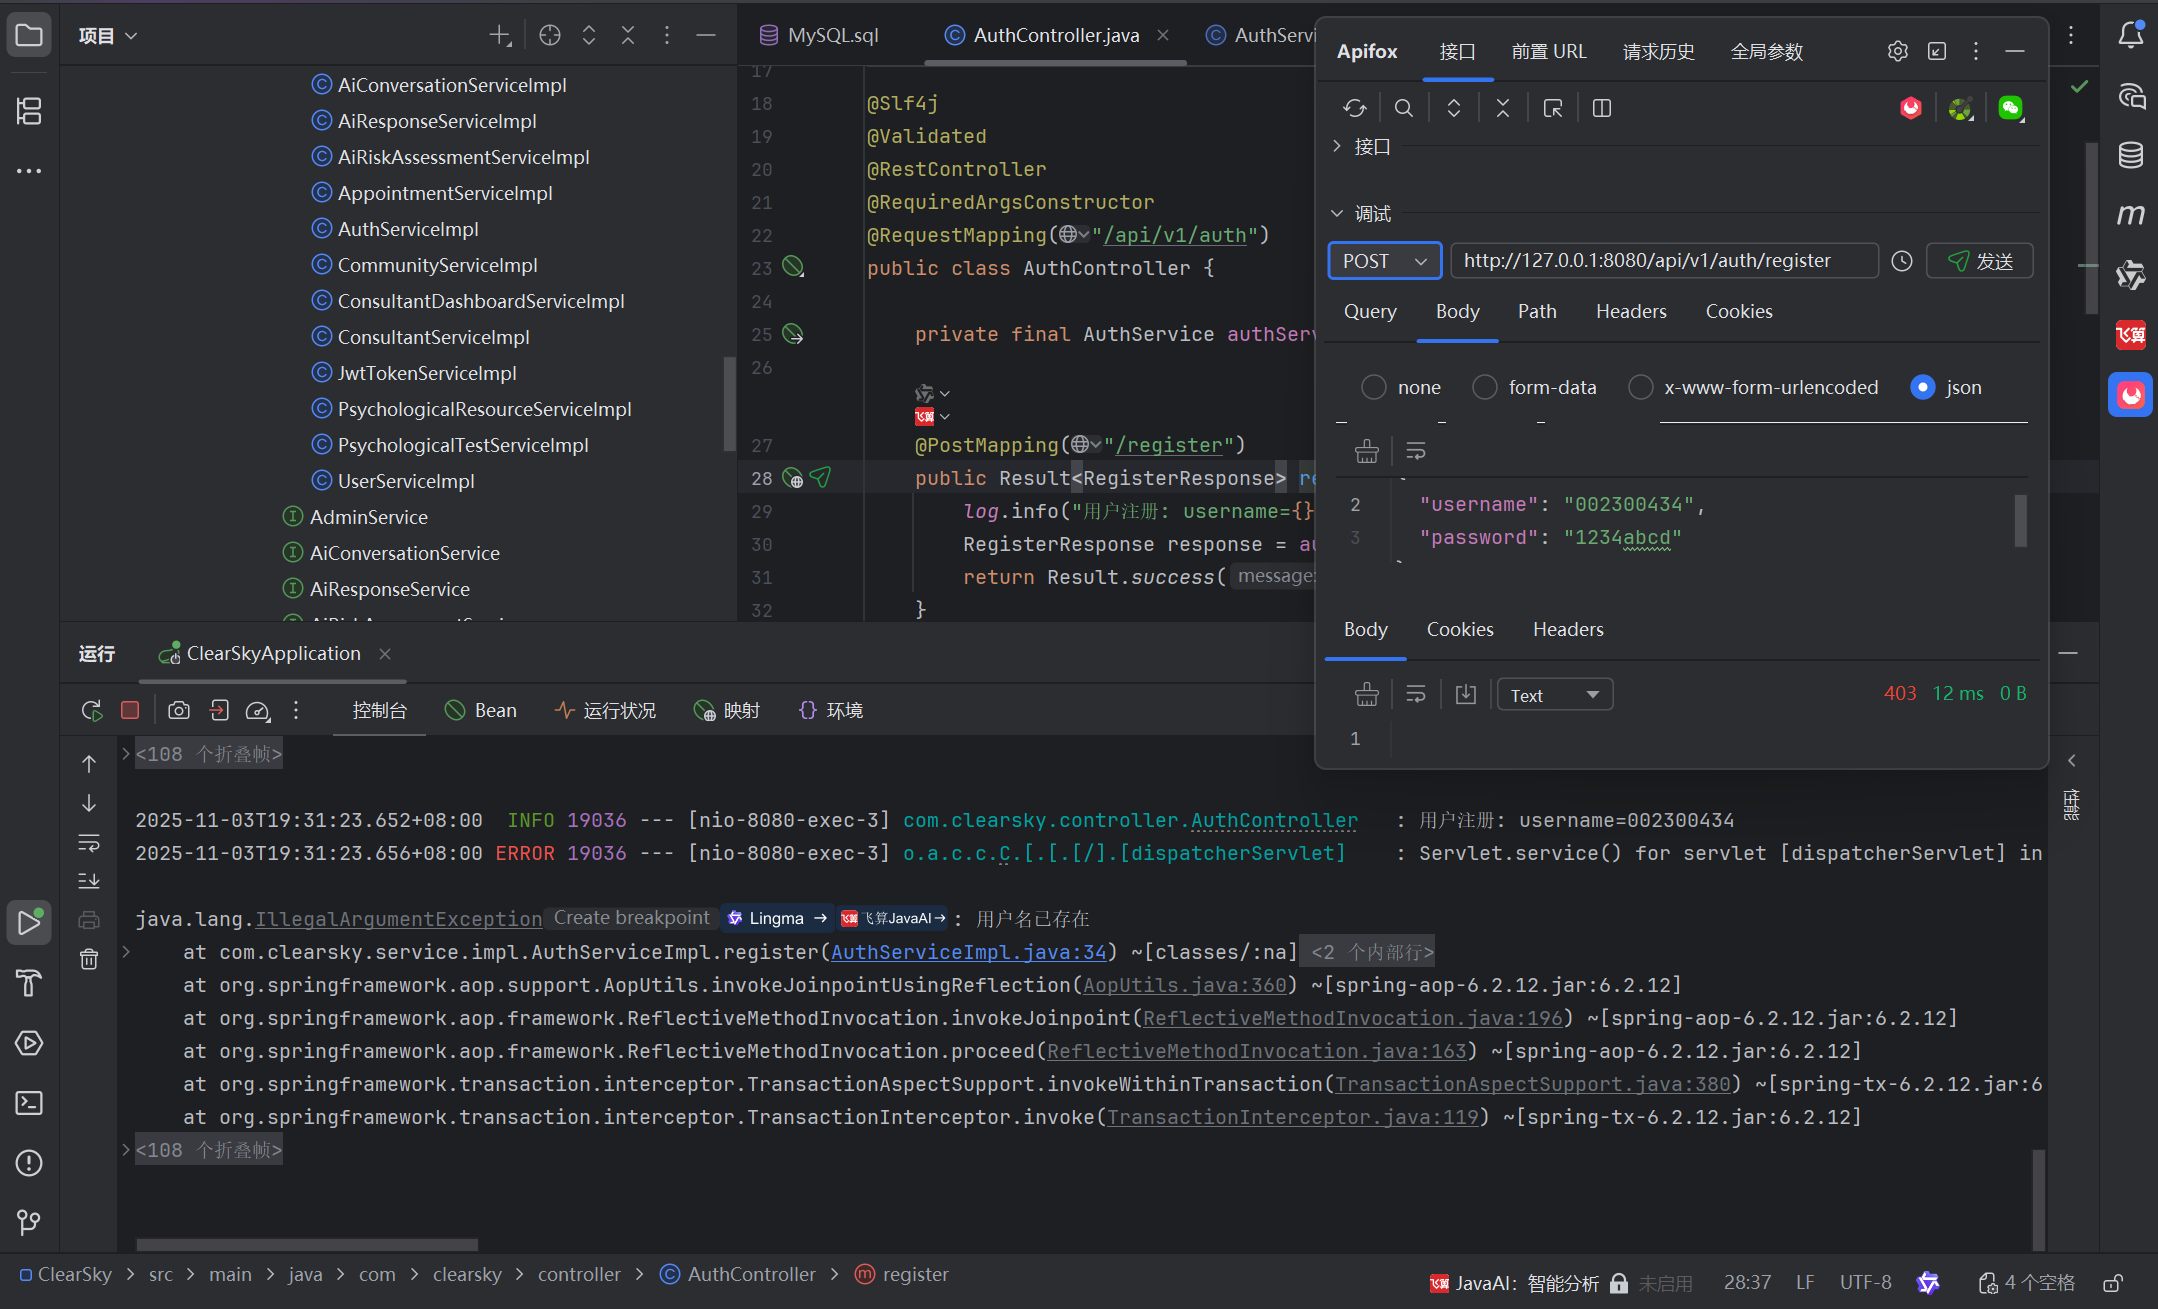Click the Create breakpoint button
2158x1309 pixels.
coord(632,918)
